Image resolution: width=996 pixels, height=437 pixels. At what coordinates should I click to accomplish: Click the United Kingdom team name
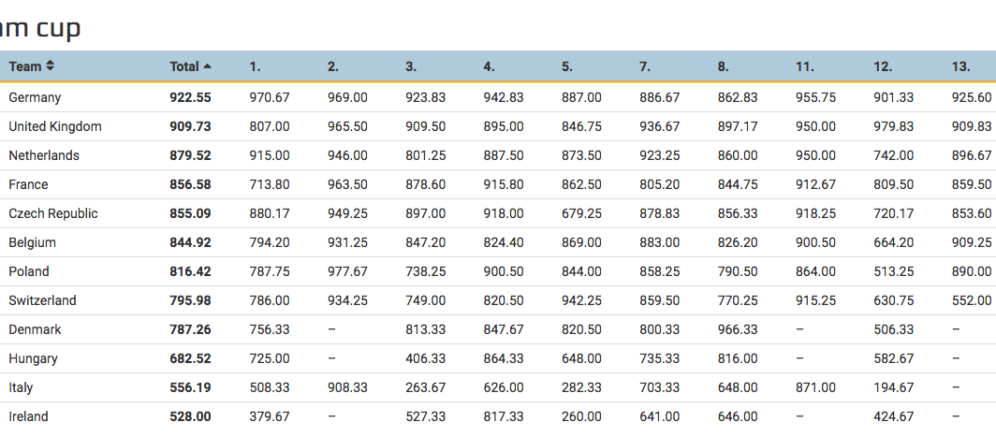point(55,127)
